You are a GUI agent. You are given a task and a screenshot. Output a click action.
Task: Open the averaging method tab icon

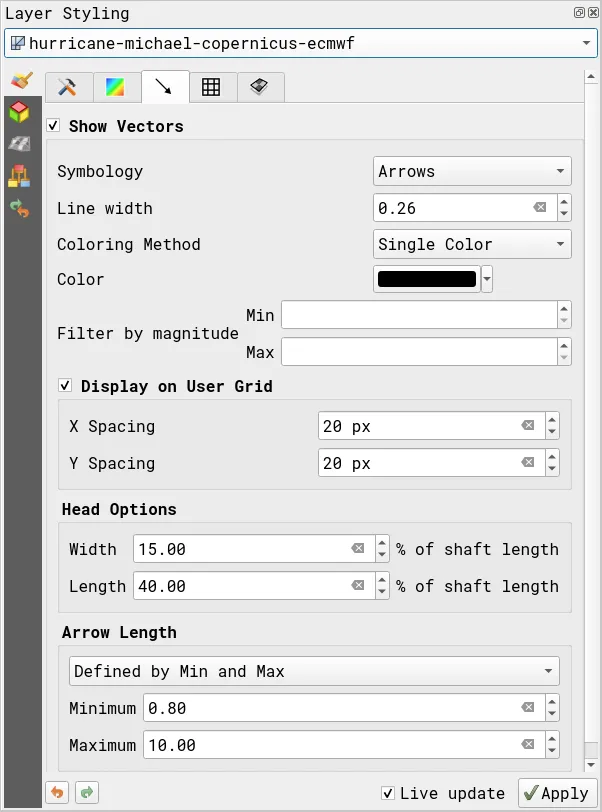click(x=259, y=87)
